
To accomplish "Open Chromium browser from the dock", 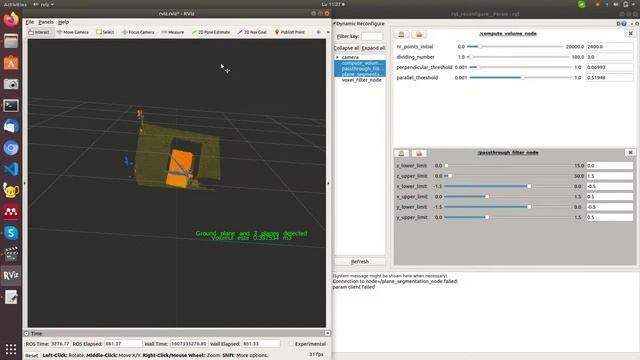I will click(x=11, y=148).
